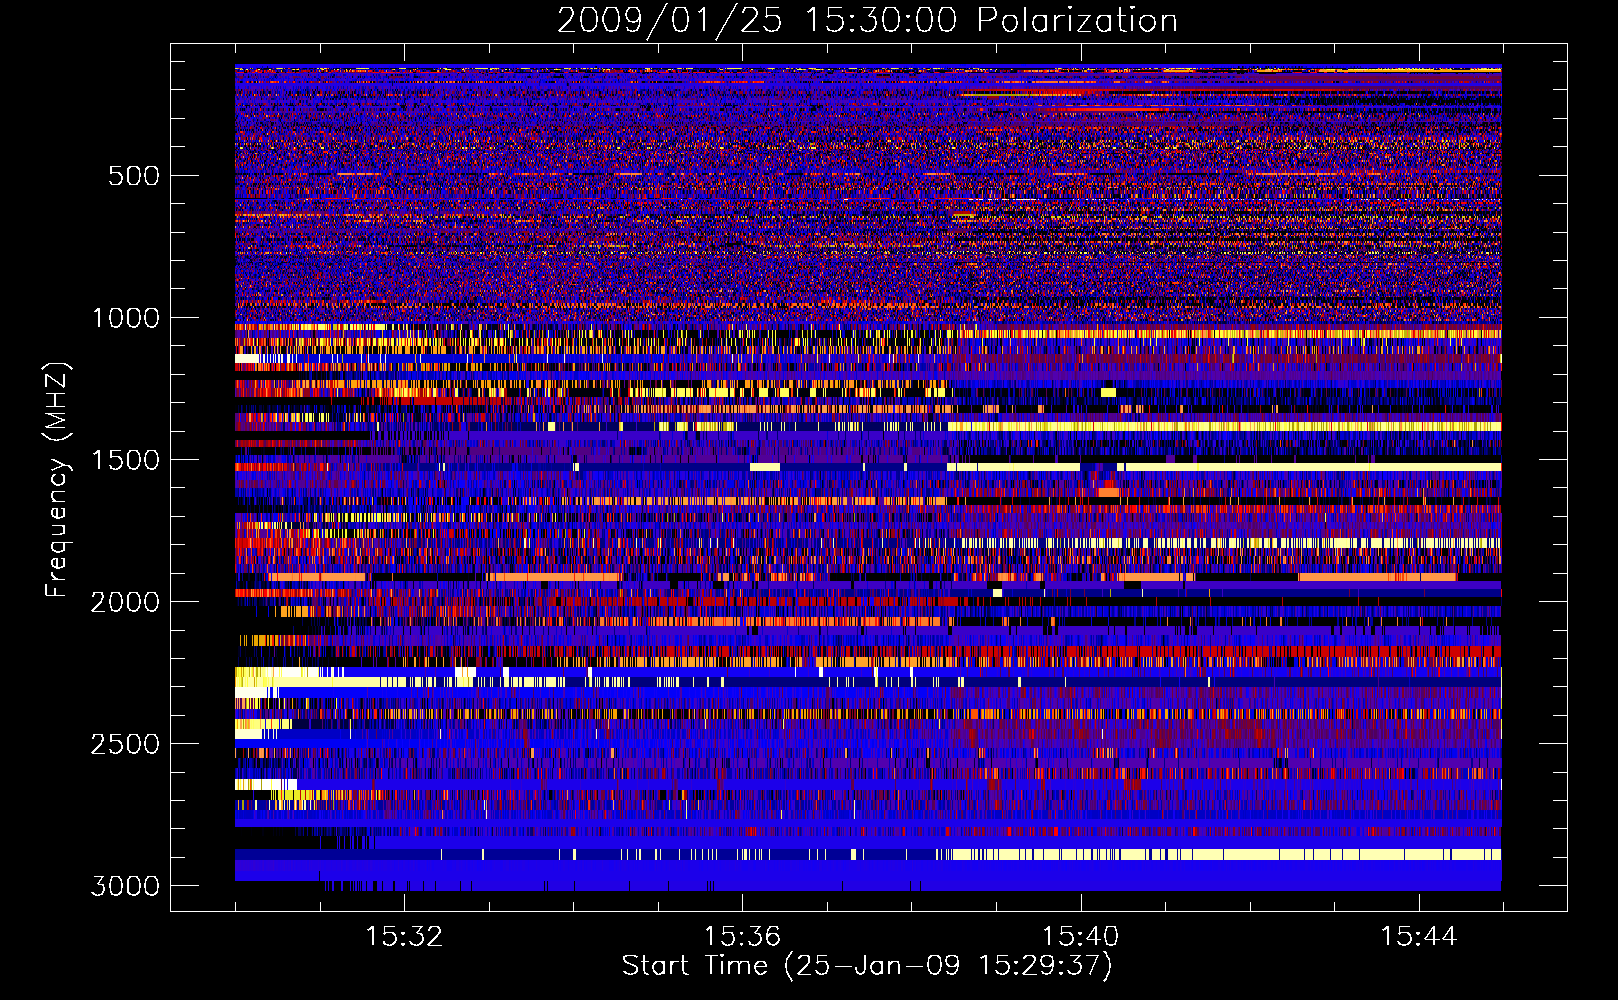Click the 15:40 time tick label
1618x1000 pixels.
pos(1080,937)
